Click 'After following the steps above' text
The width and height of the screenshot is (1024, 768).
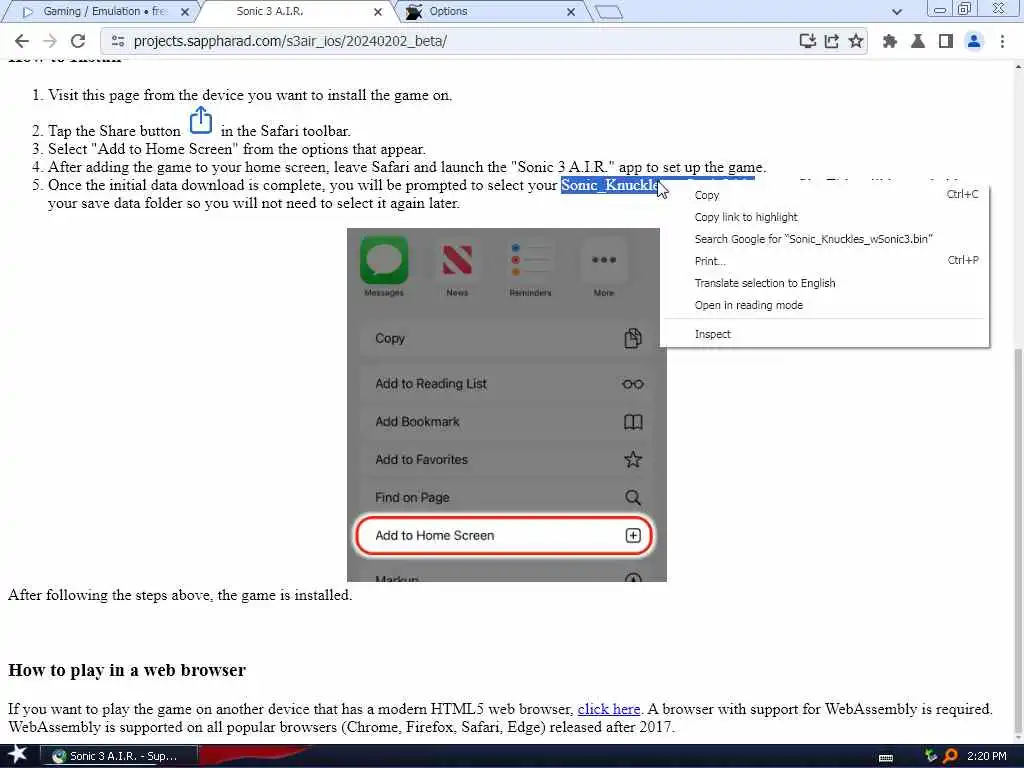pos(180,595)
